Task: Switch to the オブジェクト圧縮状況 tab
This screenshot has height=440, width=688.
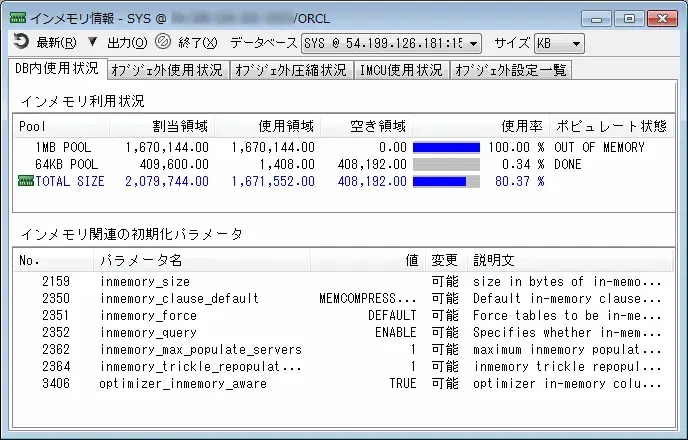Action: (x=291, y=70)
